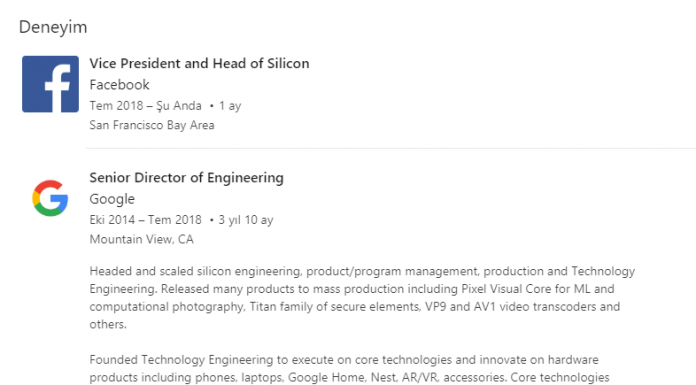Click the 1 ay duration text
Image resolution: width=696 pixels, height=385 pixels.
tap(230, 106)
